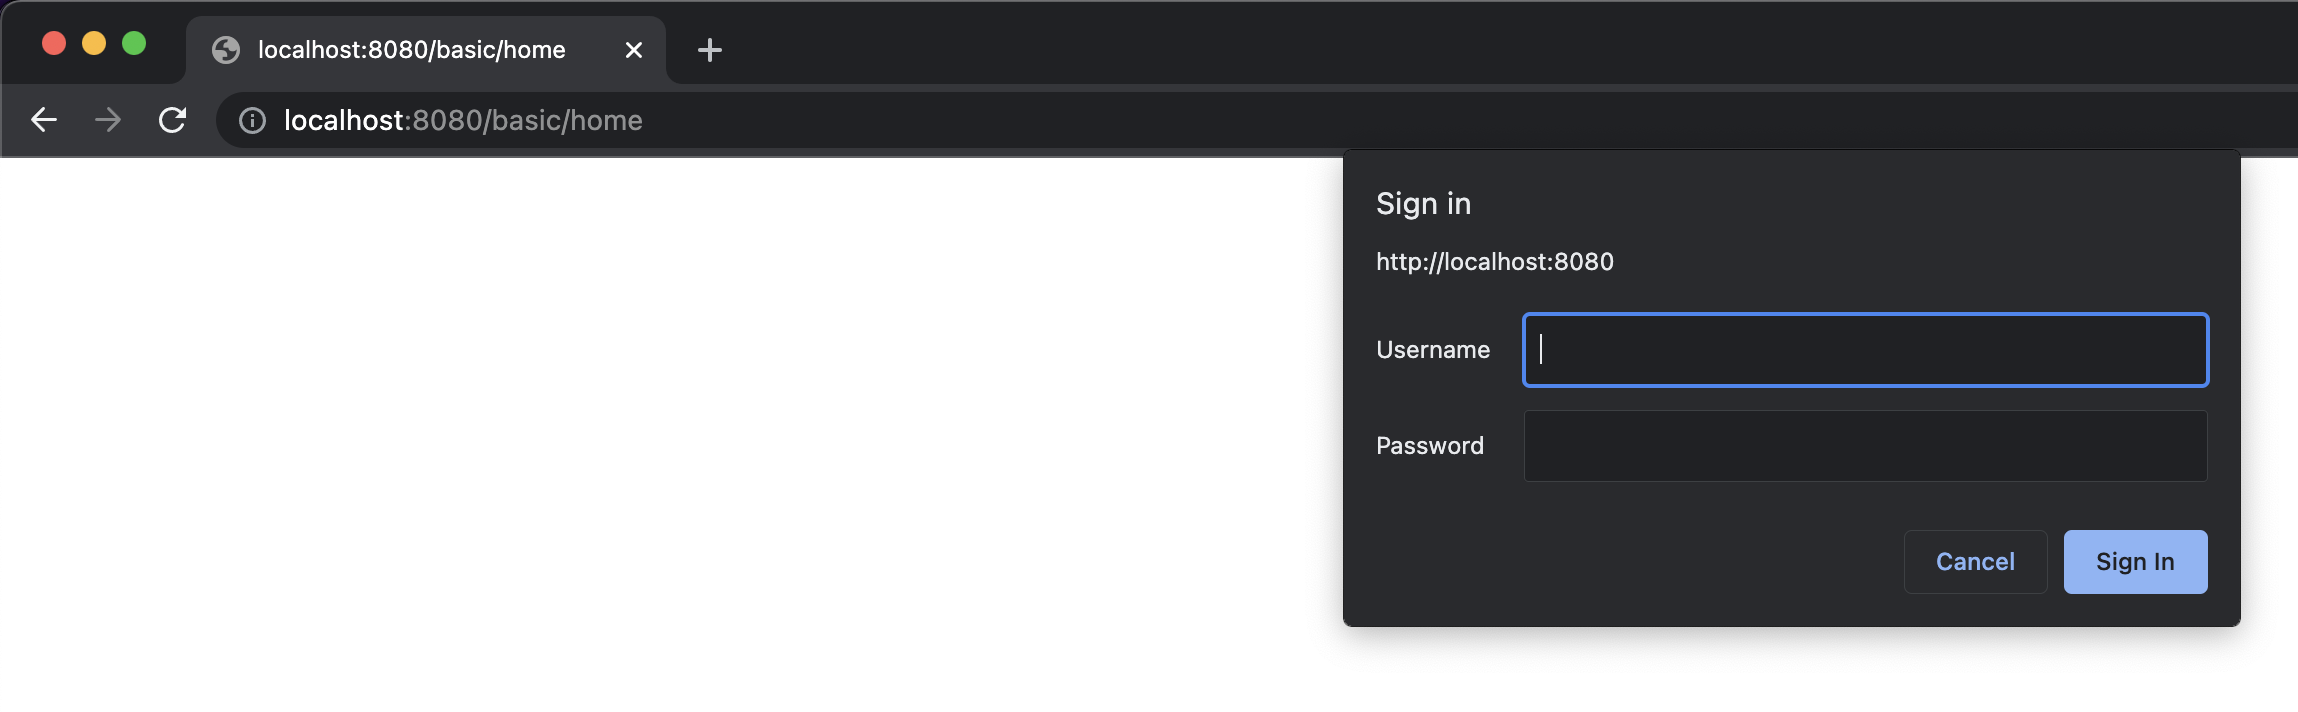
Task: Click into the Username field
Action: tap(1865, 350)
